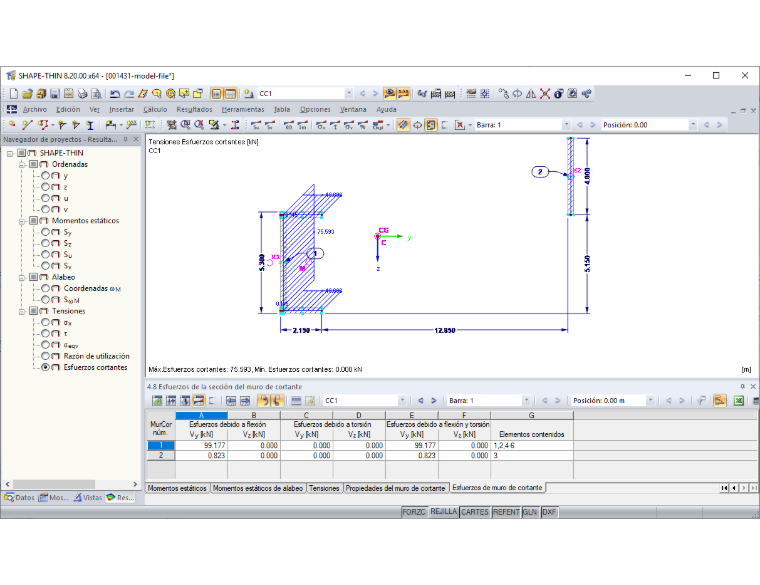Open the Resultados menu
The height and width of the screenshot is (585, 760).
pyautogui.click(x=194, y=110)
